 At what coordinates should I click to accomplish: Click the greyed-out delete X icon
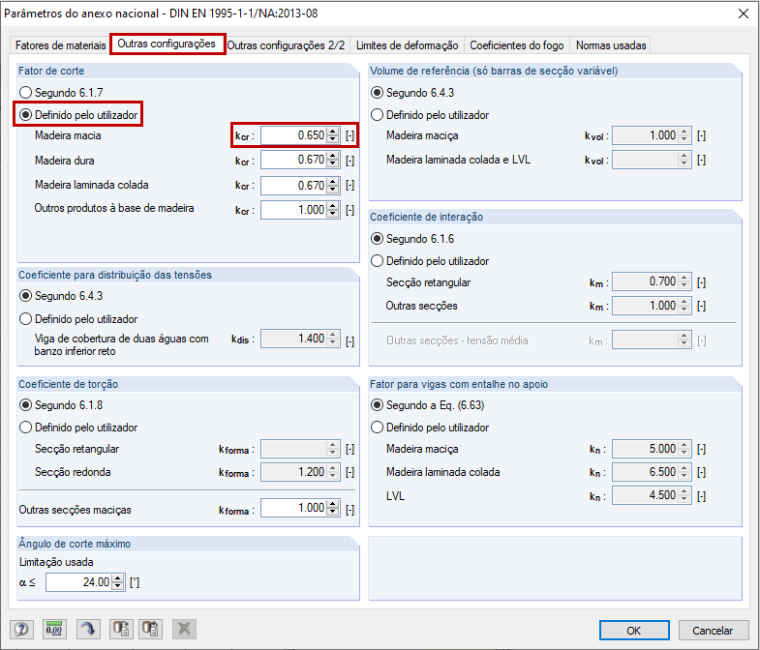tap(184, 629)
